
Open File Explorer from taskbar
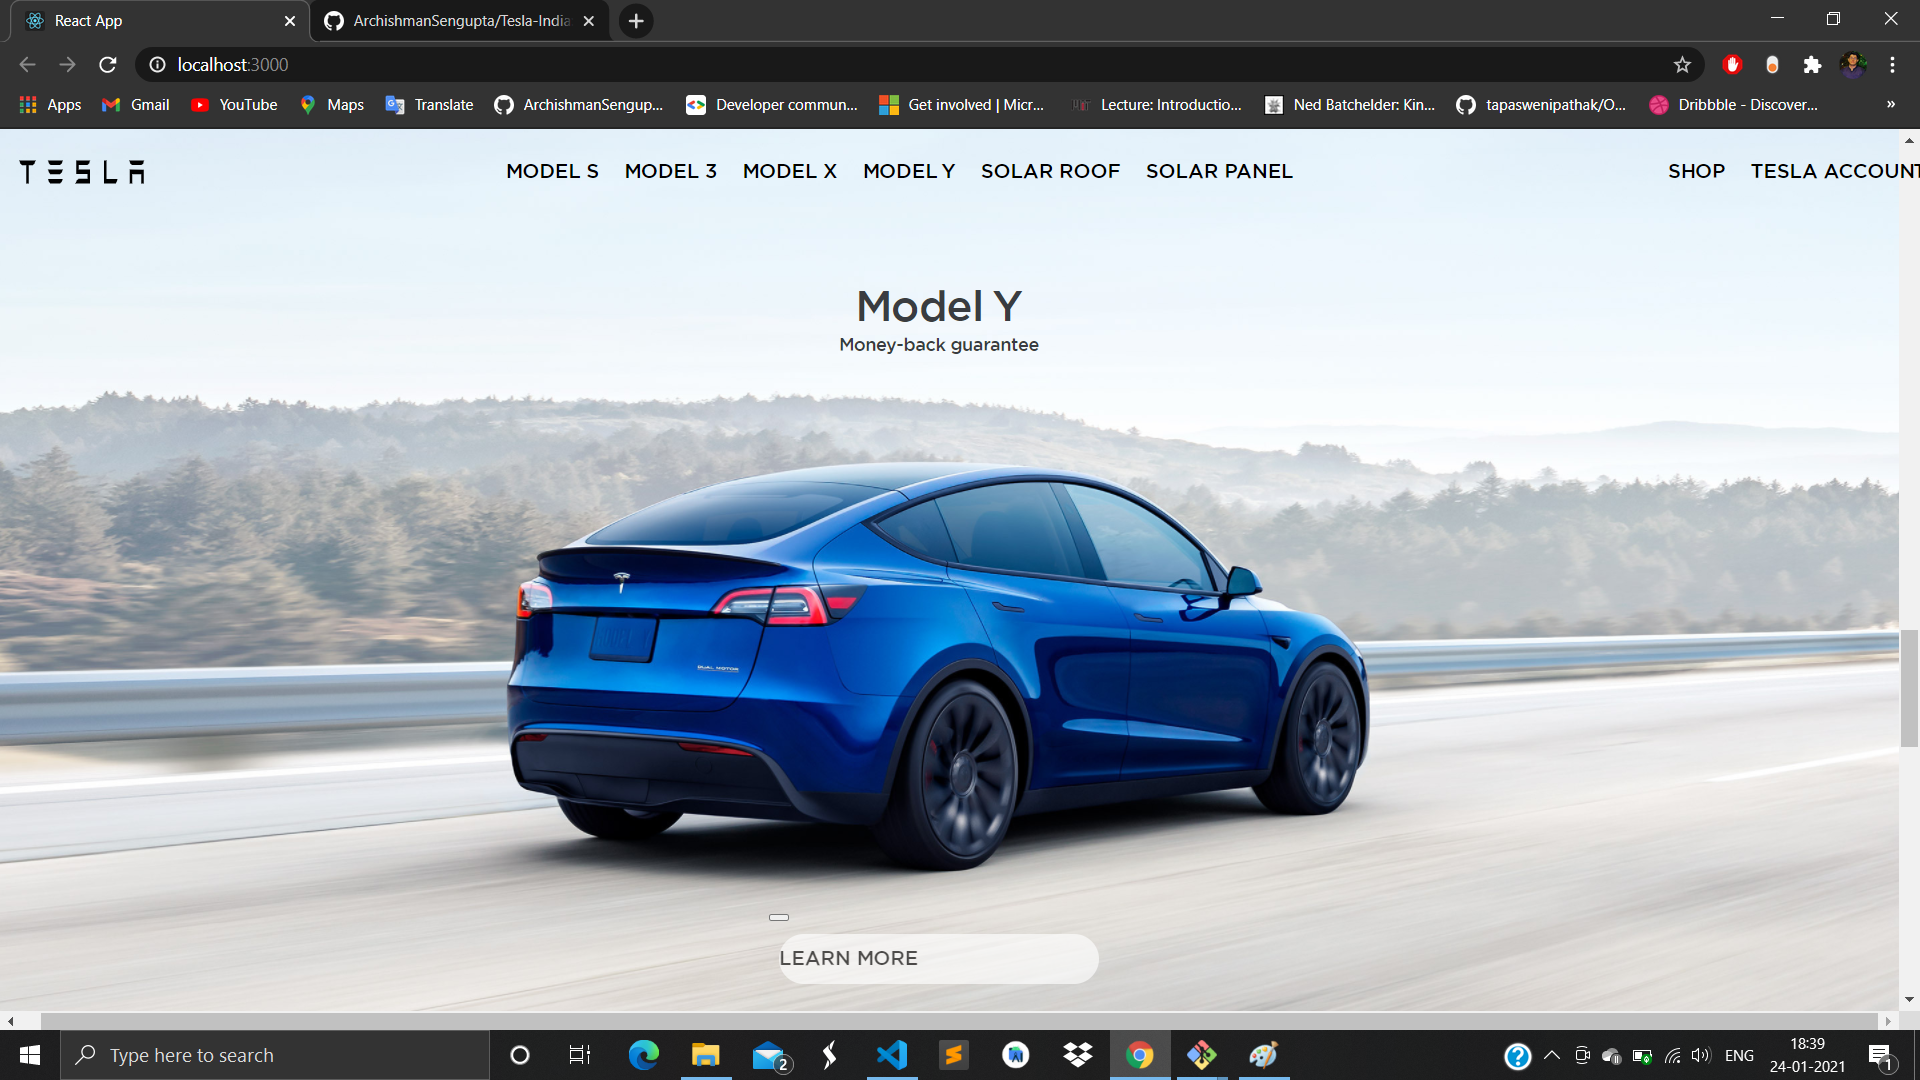pyautogui.click(x=705, y=1055)
